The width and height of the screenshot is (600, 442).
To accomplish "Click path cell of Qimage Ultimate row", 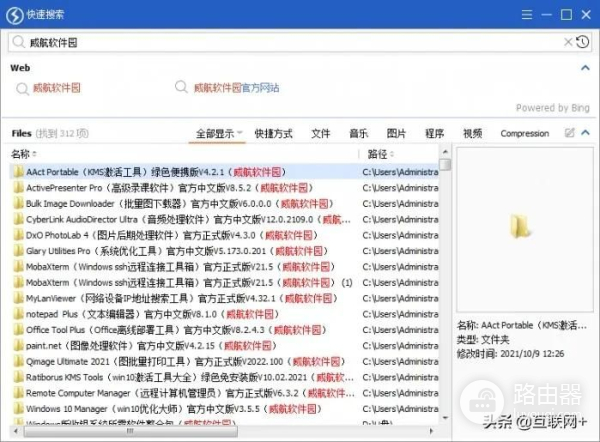I will pos(400,361).
